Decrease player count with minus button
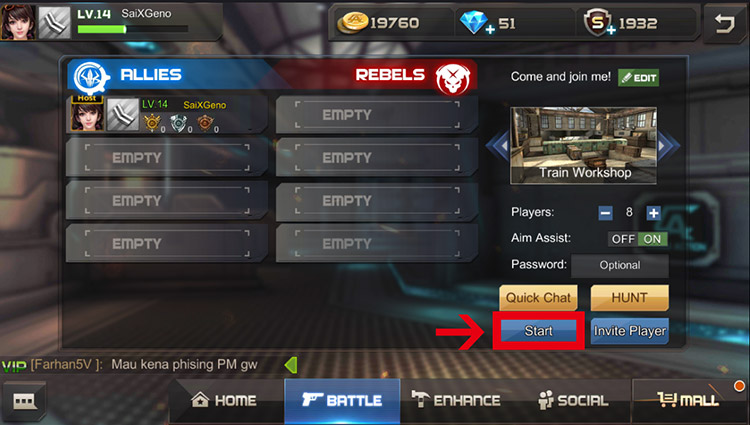Screen dimensions: 750x425 [x=606, y=213]
